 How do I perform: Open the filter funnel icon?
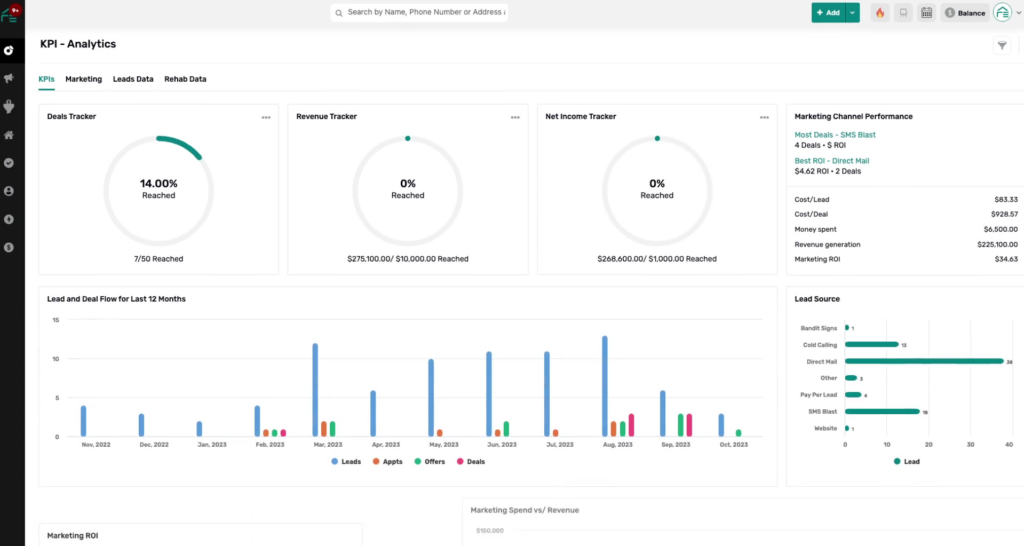click(x=1002, y=45)
